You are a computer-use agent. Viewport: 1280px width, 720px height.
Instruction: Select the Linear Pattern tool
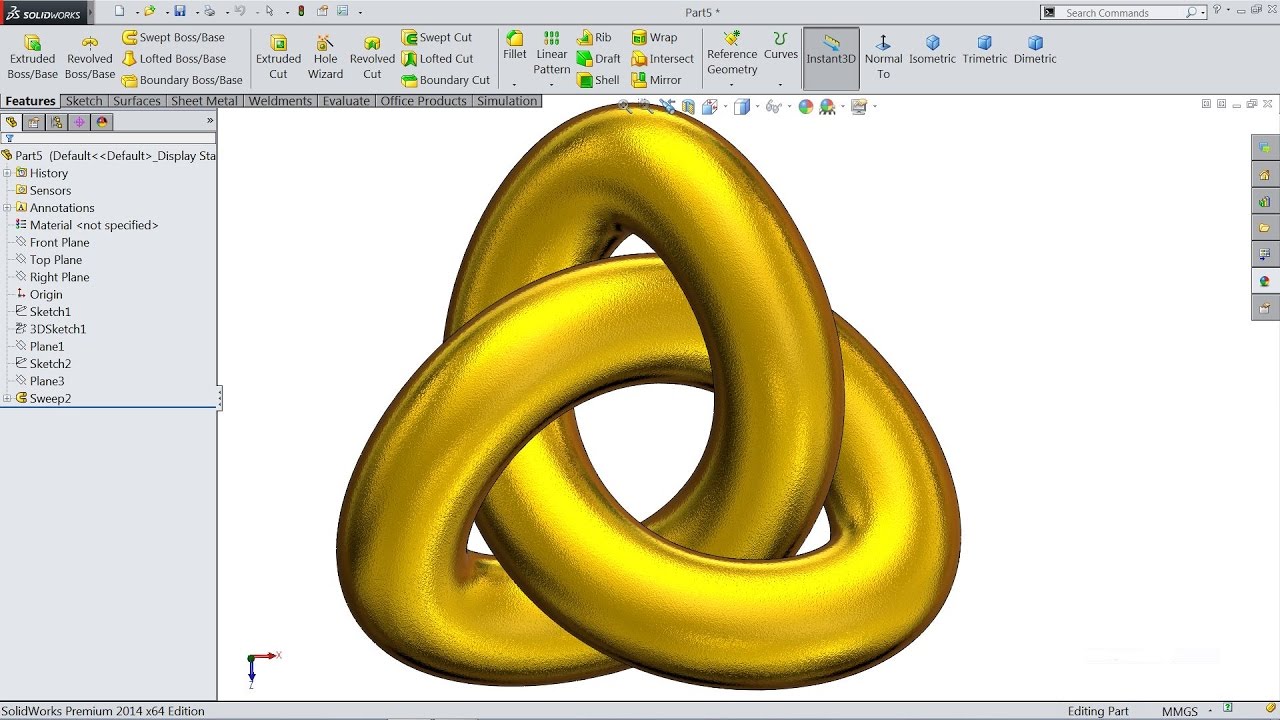tap(551, 52)
